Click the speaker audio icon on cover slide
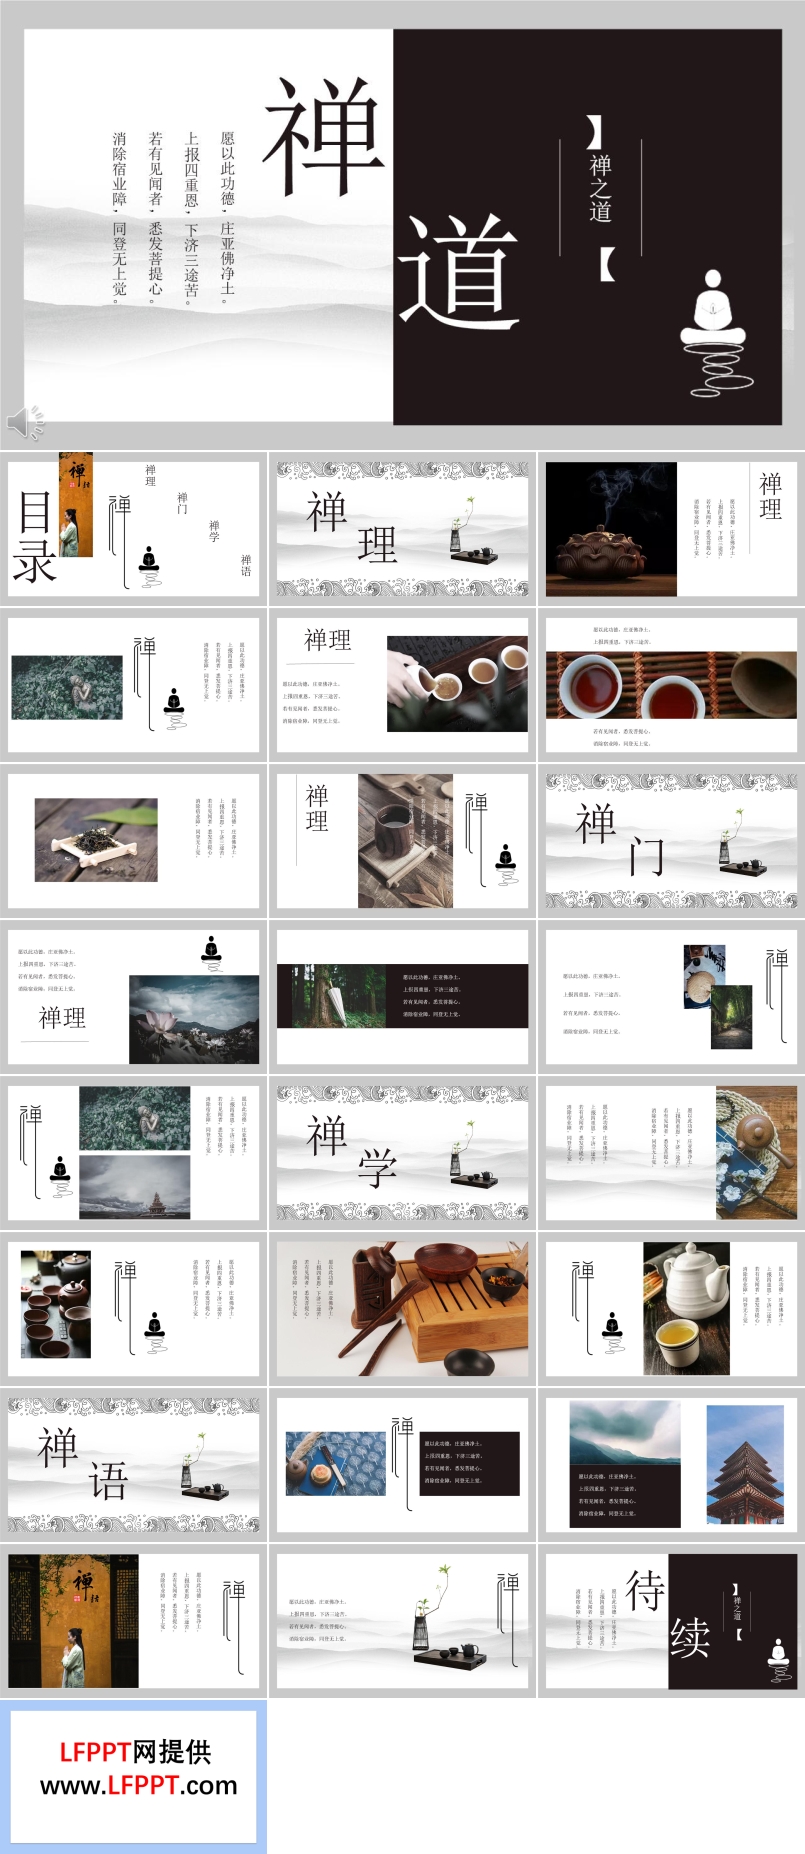 [25, 423]
